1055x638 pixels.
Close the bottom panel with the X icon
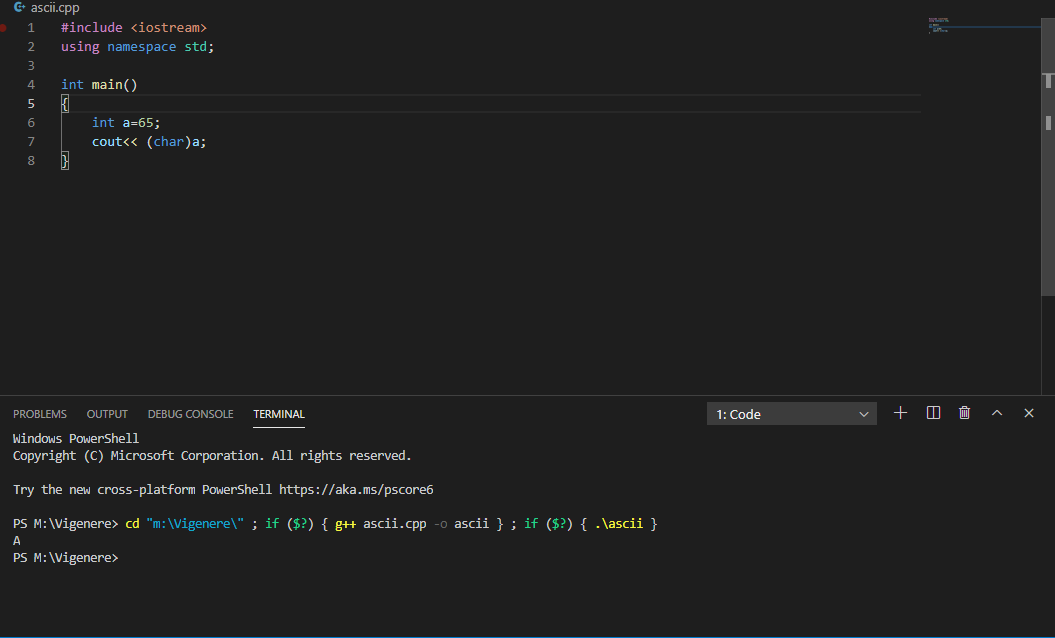tap(1028, 413)
